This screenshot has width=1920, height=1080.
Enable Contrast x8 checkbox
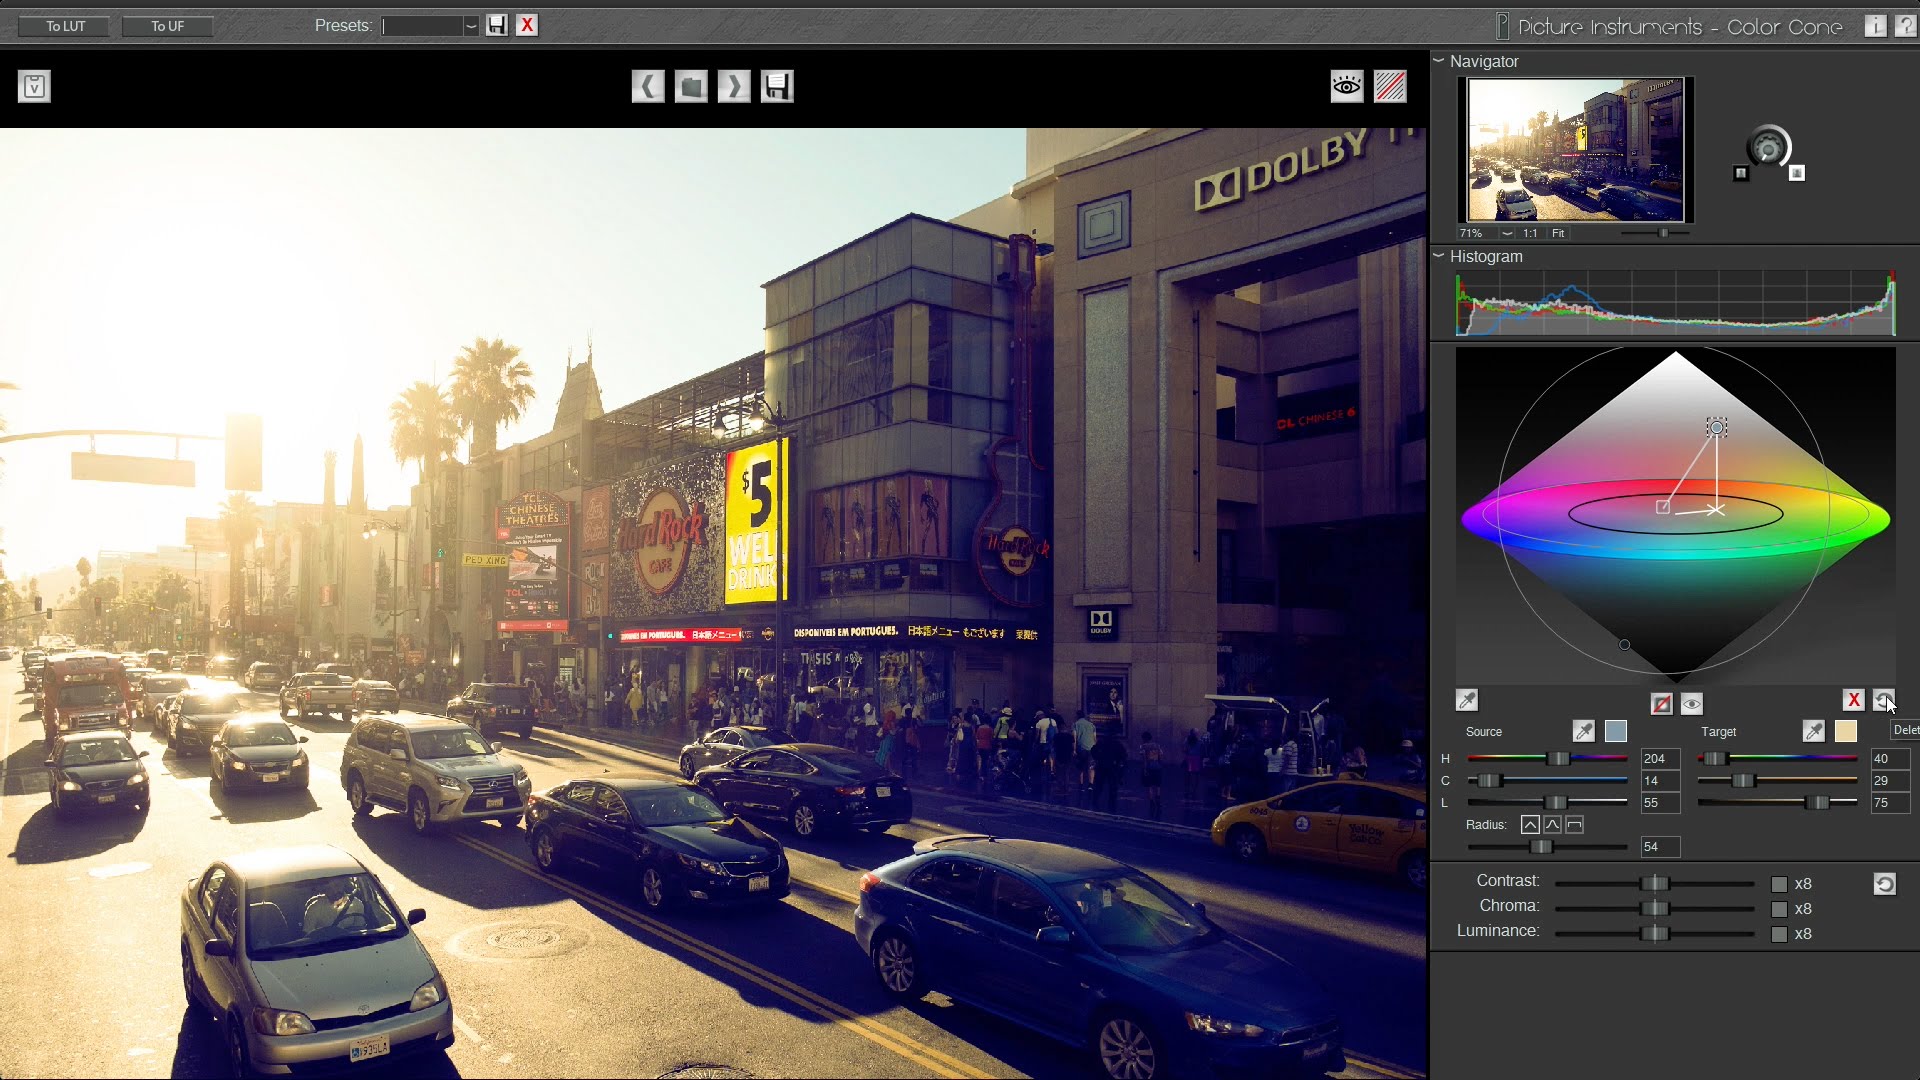coord(1779,884)
